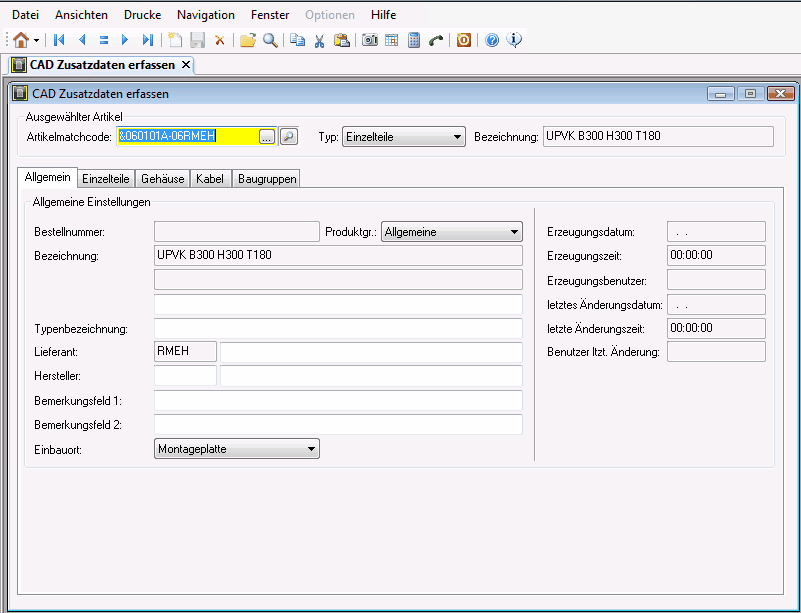Screen dimensions: 801x613
Task: Click the floppy disk save icon
Action: pos(197,40)
